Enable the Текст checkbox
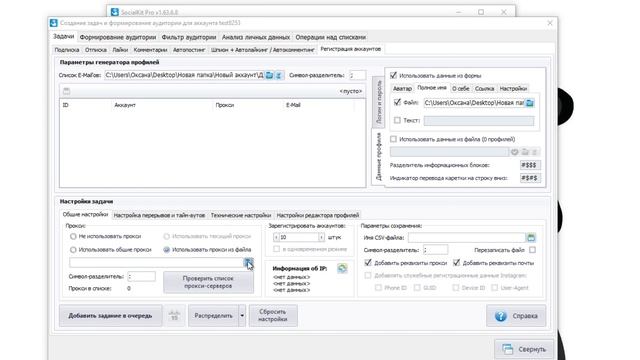The height and width of the screenshot is (360, 640). pyautogui.click(x=397, y=120)
